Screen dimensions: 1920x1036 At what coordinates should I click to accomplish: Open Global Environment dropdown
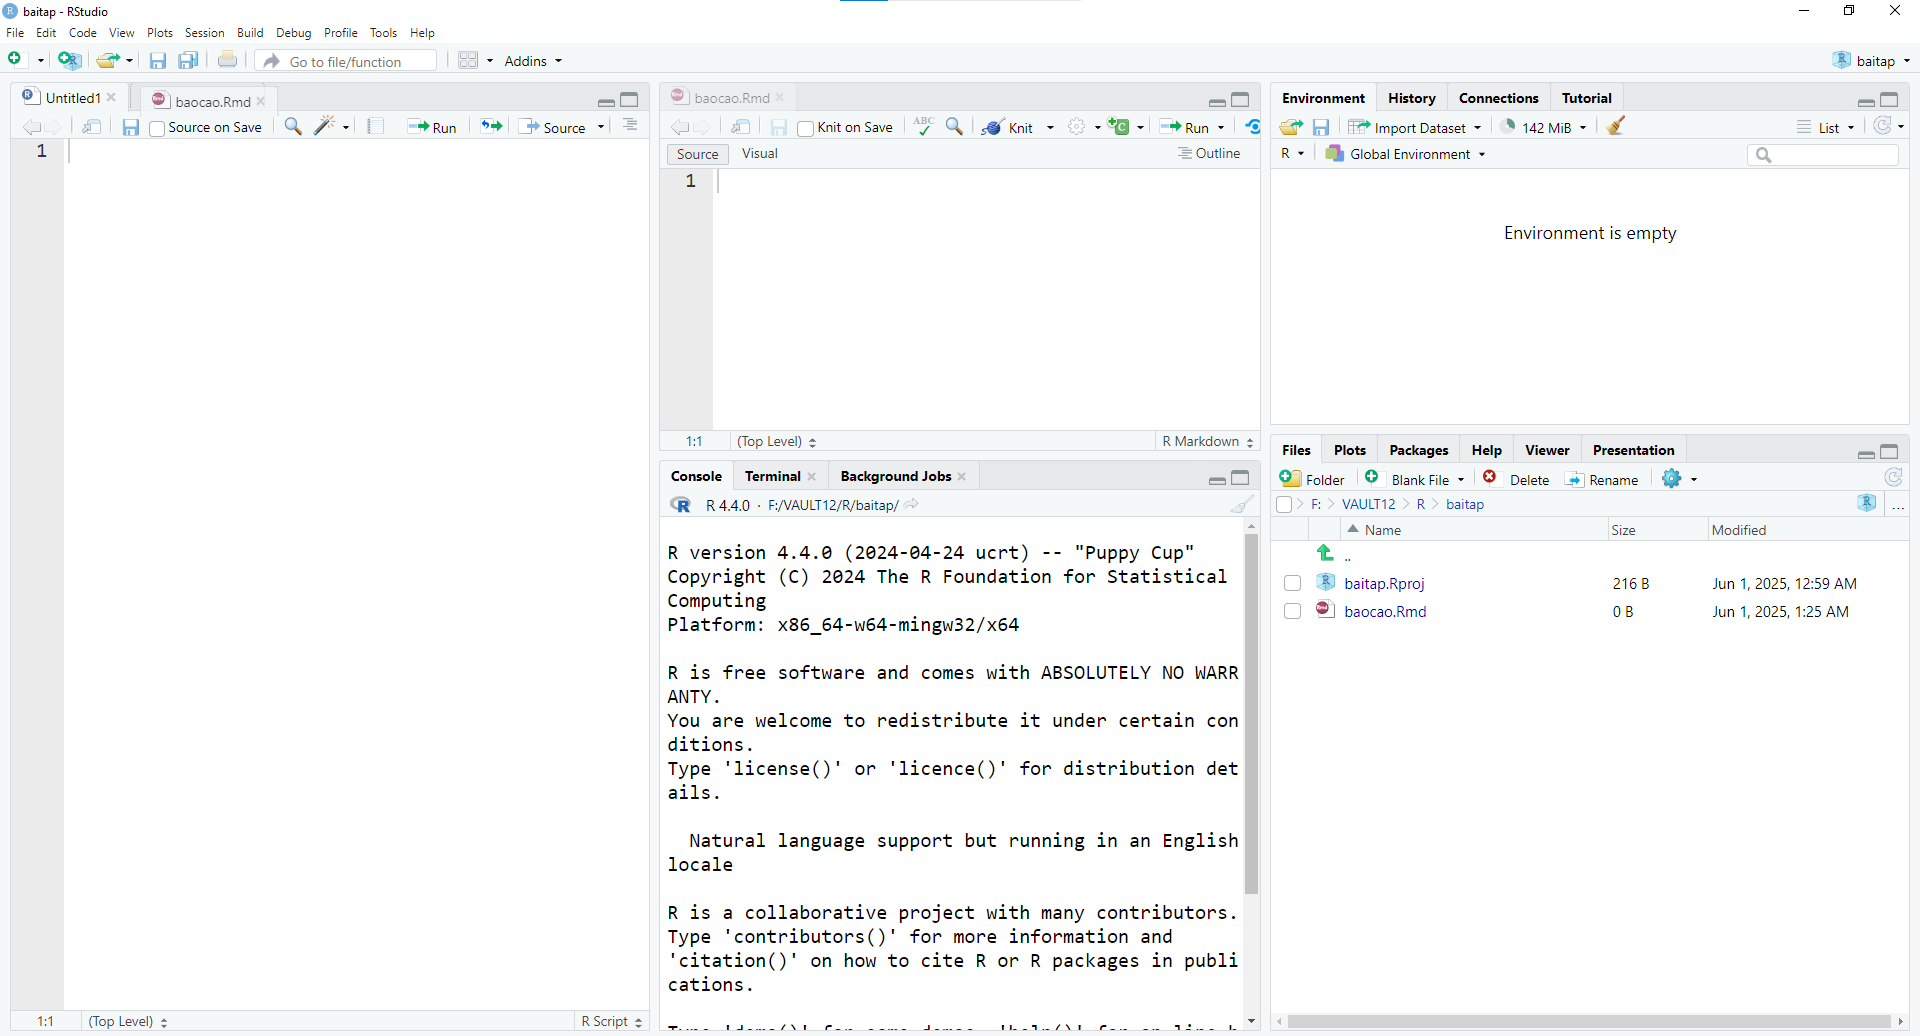pos(1405,154)
